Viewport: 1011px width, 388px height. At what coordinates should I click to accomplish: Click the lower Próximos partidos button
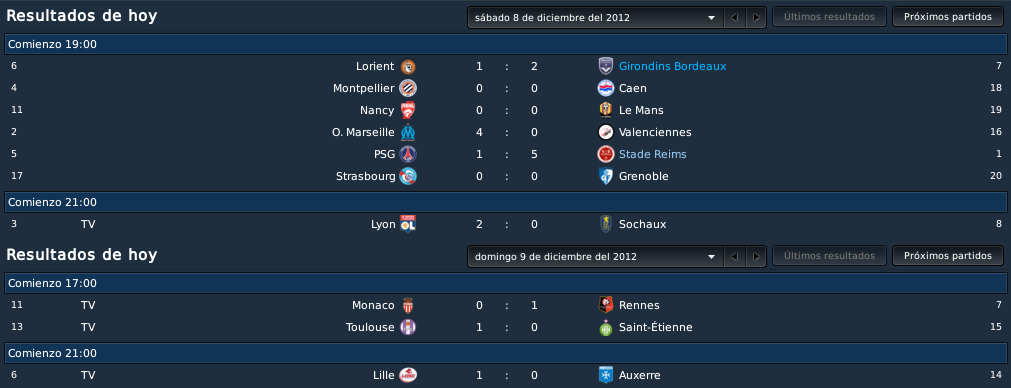948,256
